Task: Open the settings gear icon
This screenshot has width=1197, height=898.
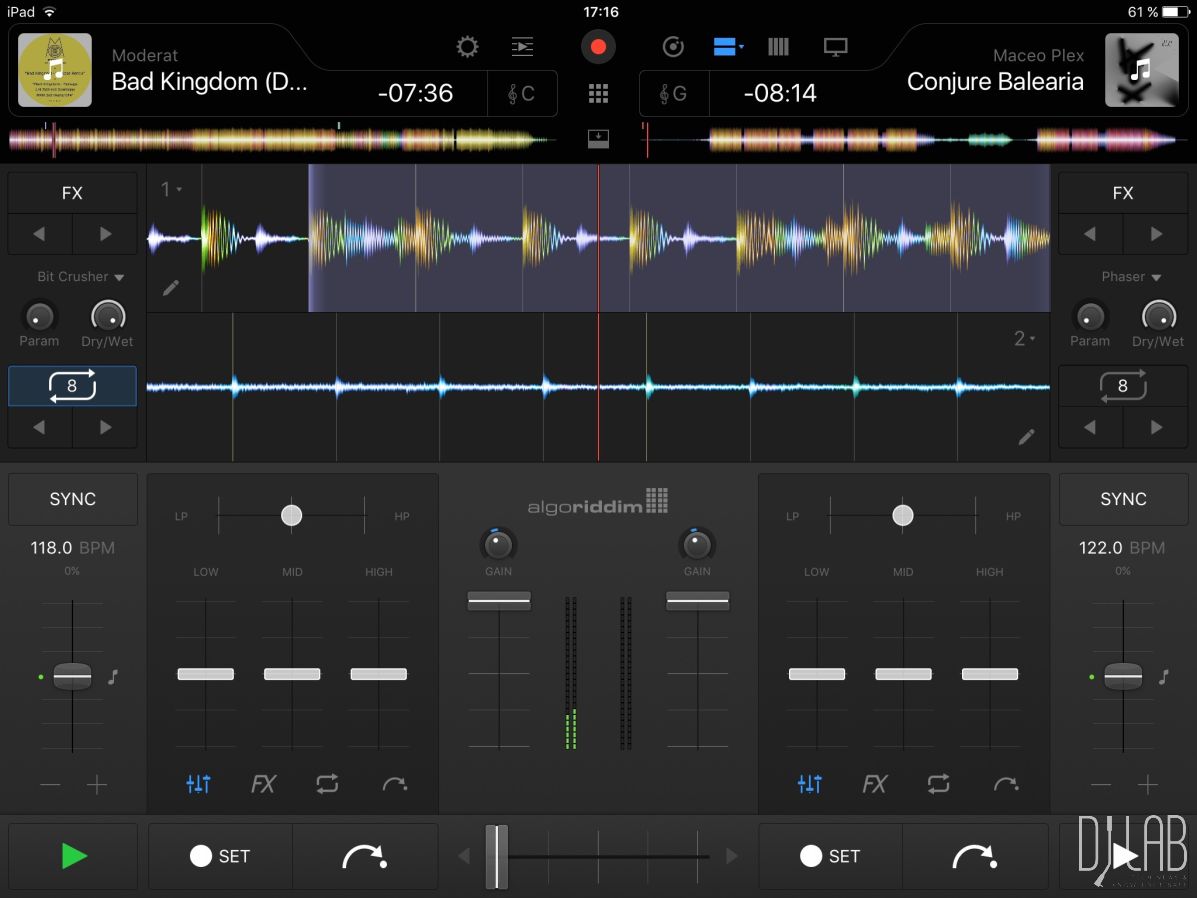Action: click(466, 46)
